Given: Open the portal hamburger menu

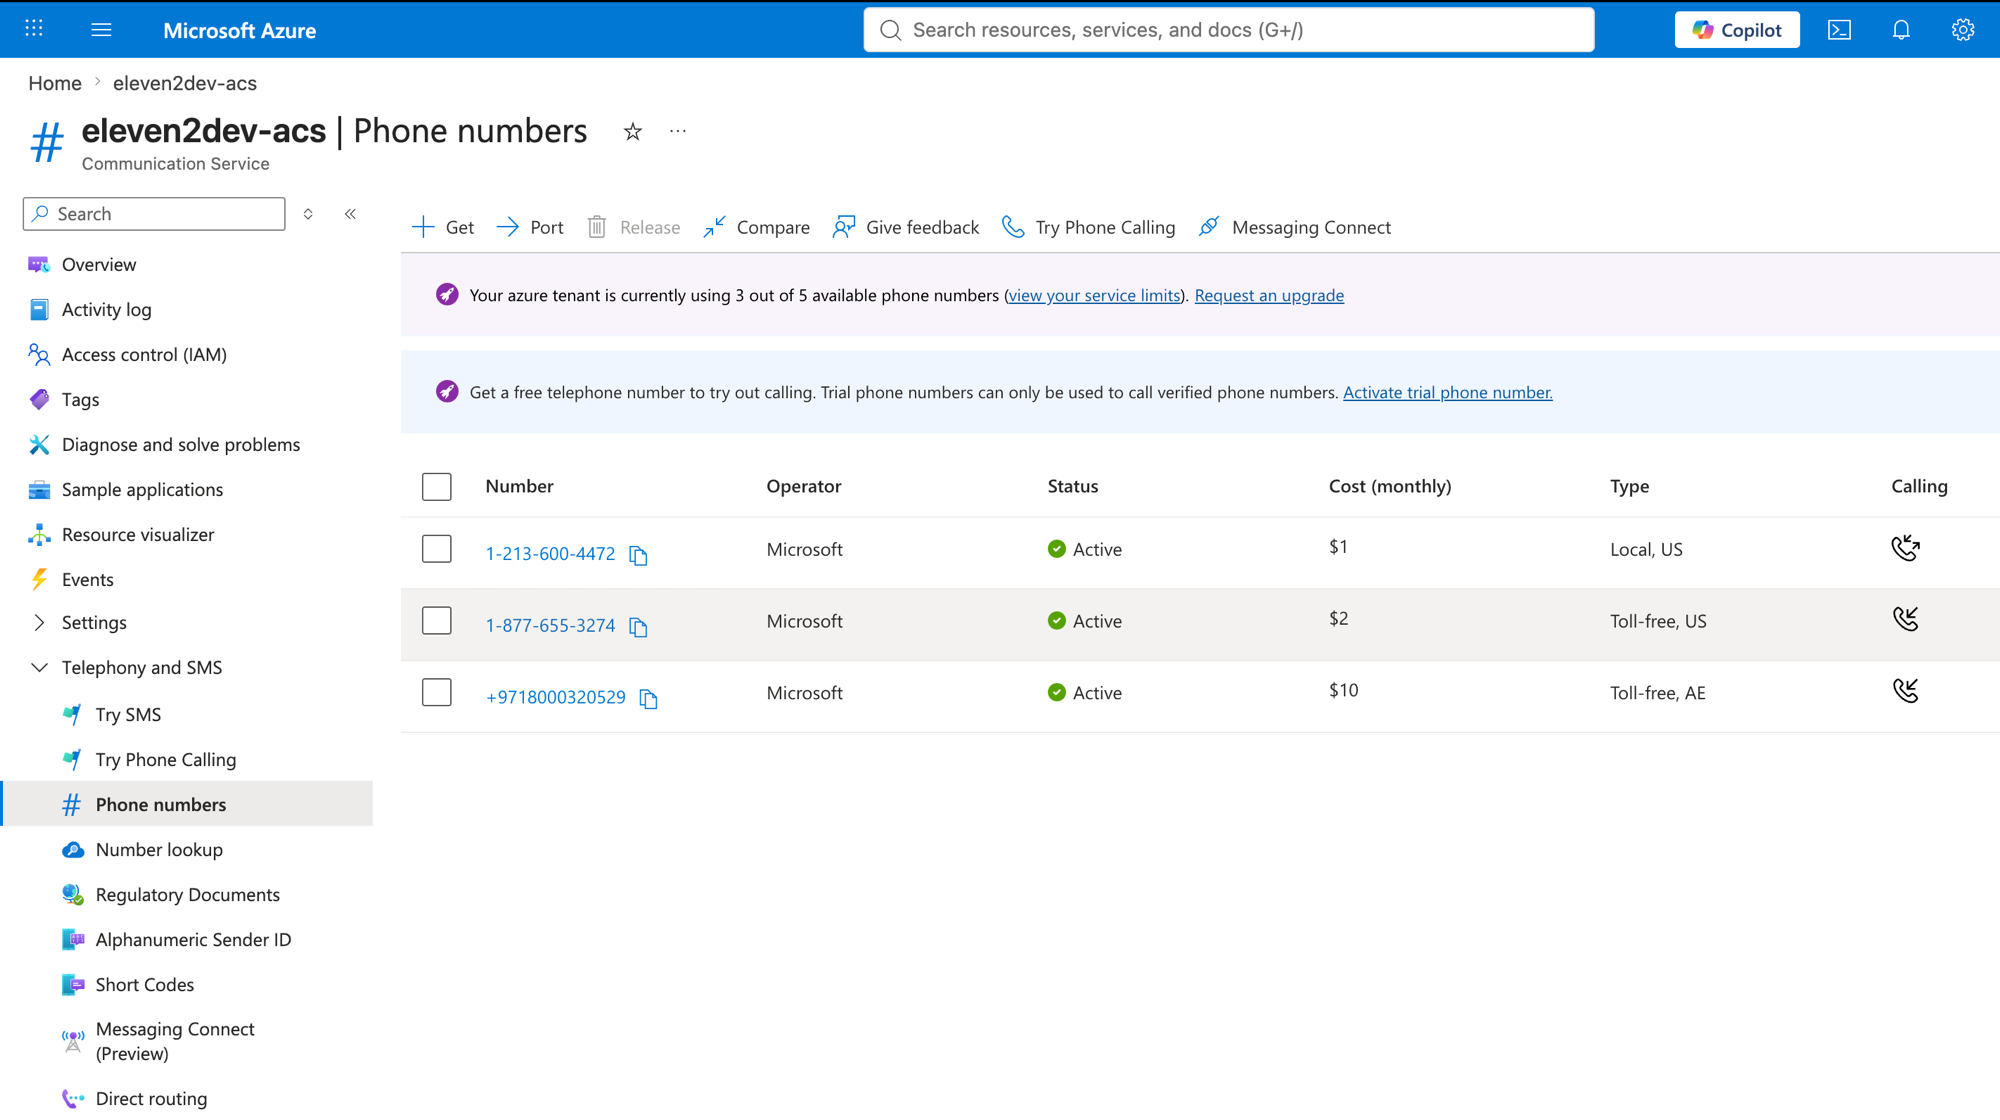Looking at the screenshot, I should pos(101,29).
